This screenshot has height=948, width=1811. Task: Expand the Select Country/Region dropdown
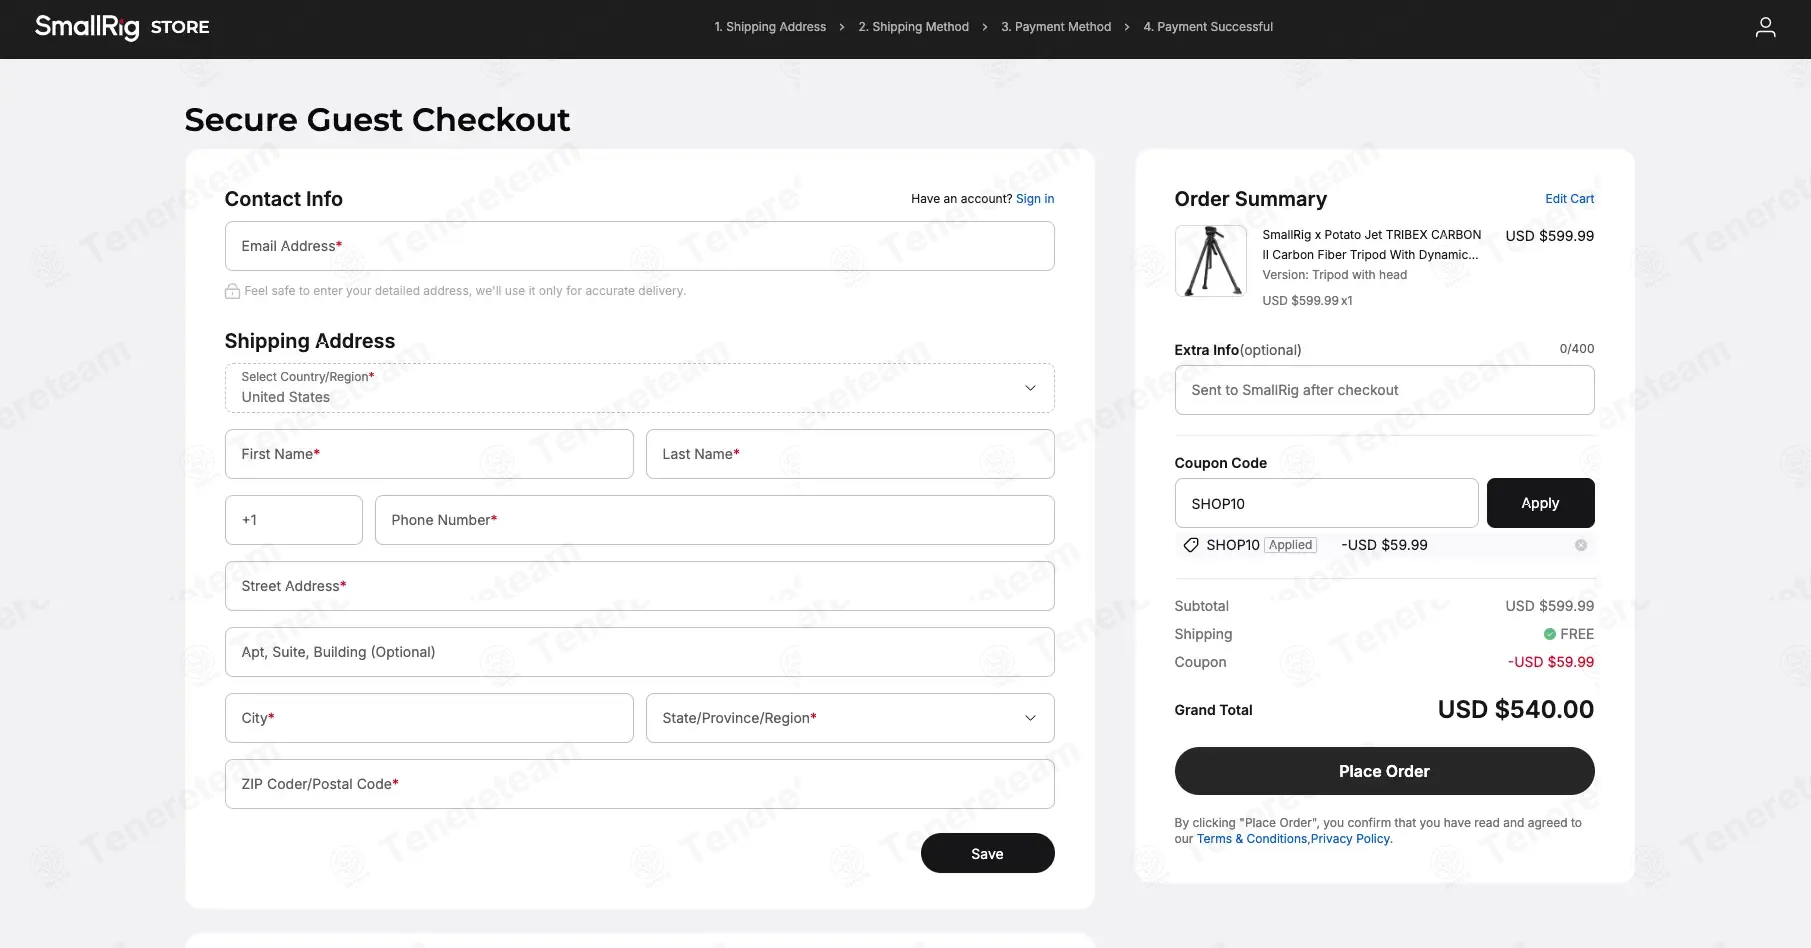point(640,388)
